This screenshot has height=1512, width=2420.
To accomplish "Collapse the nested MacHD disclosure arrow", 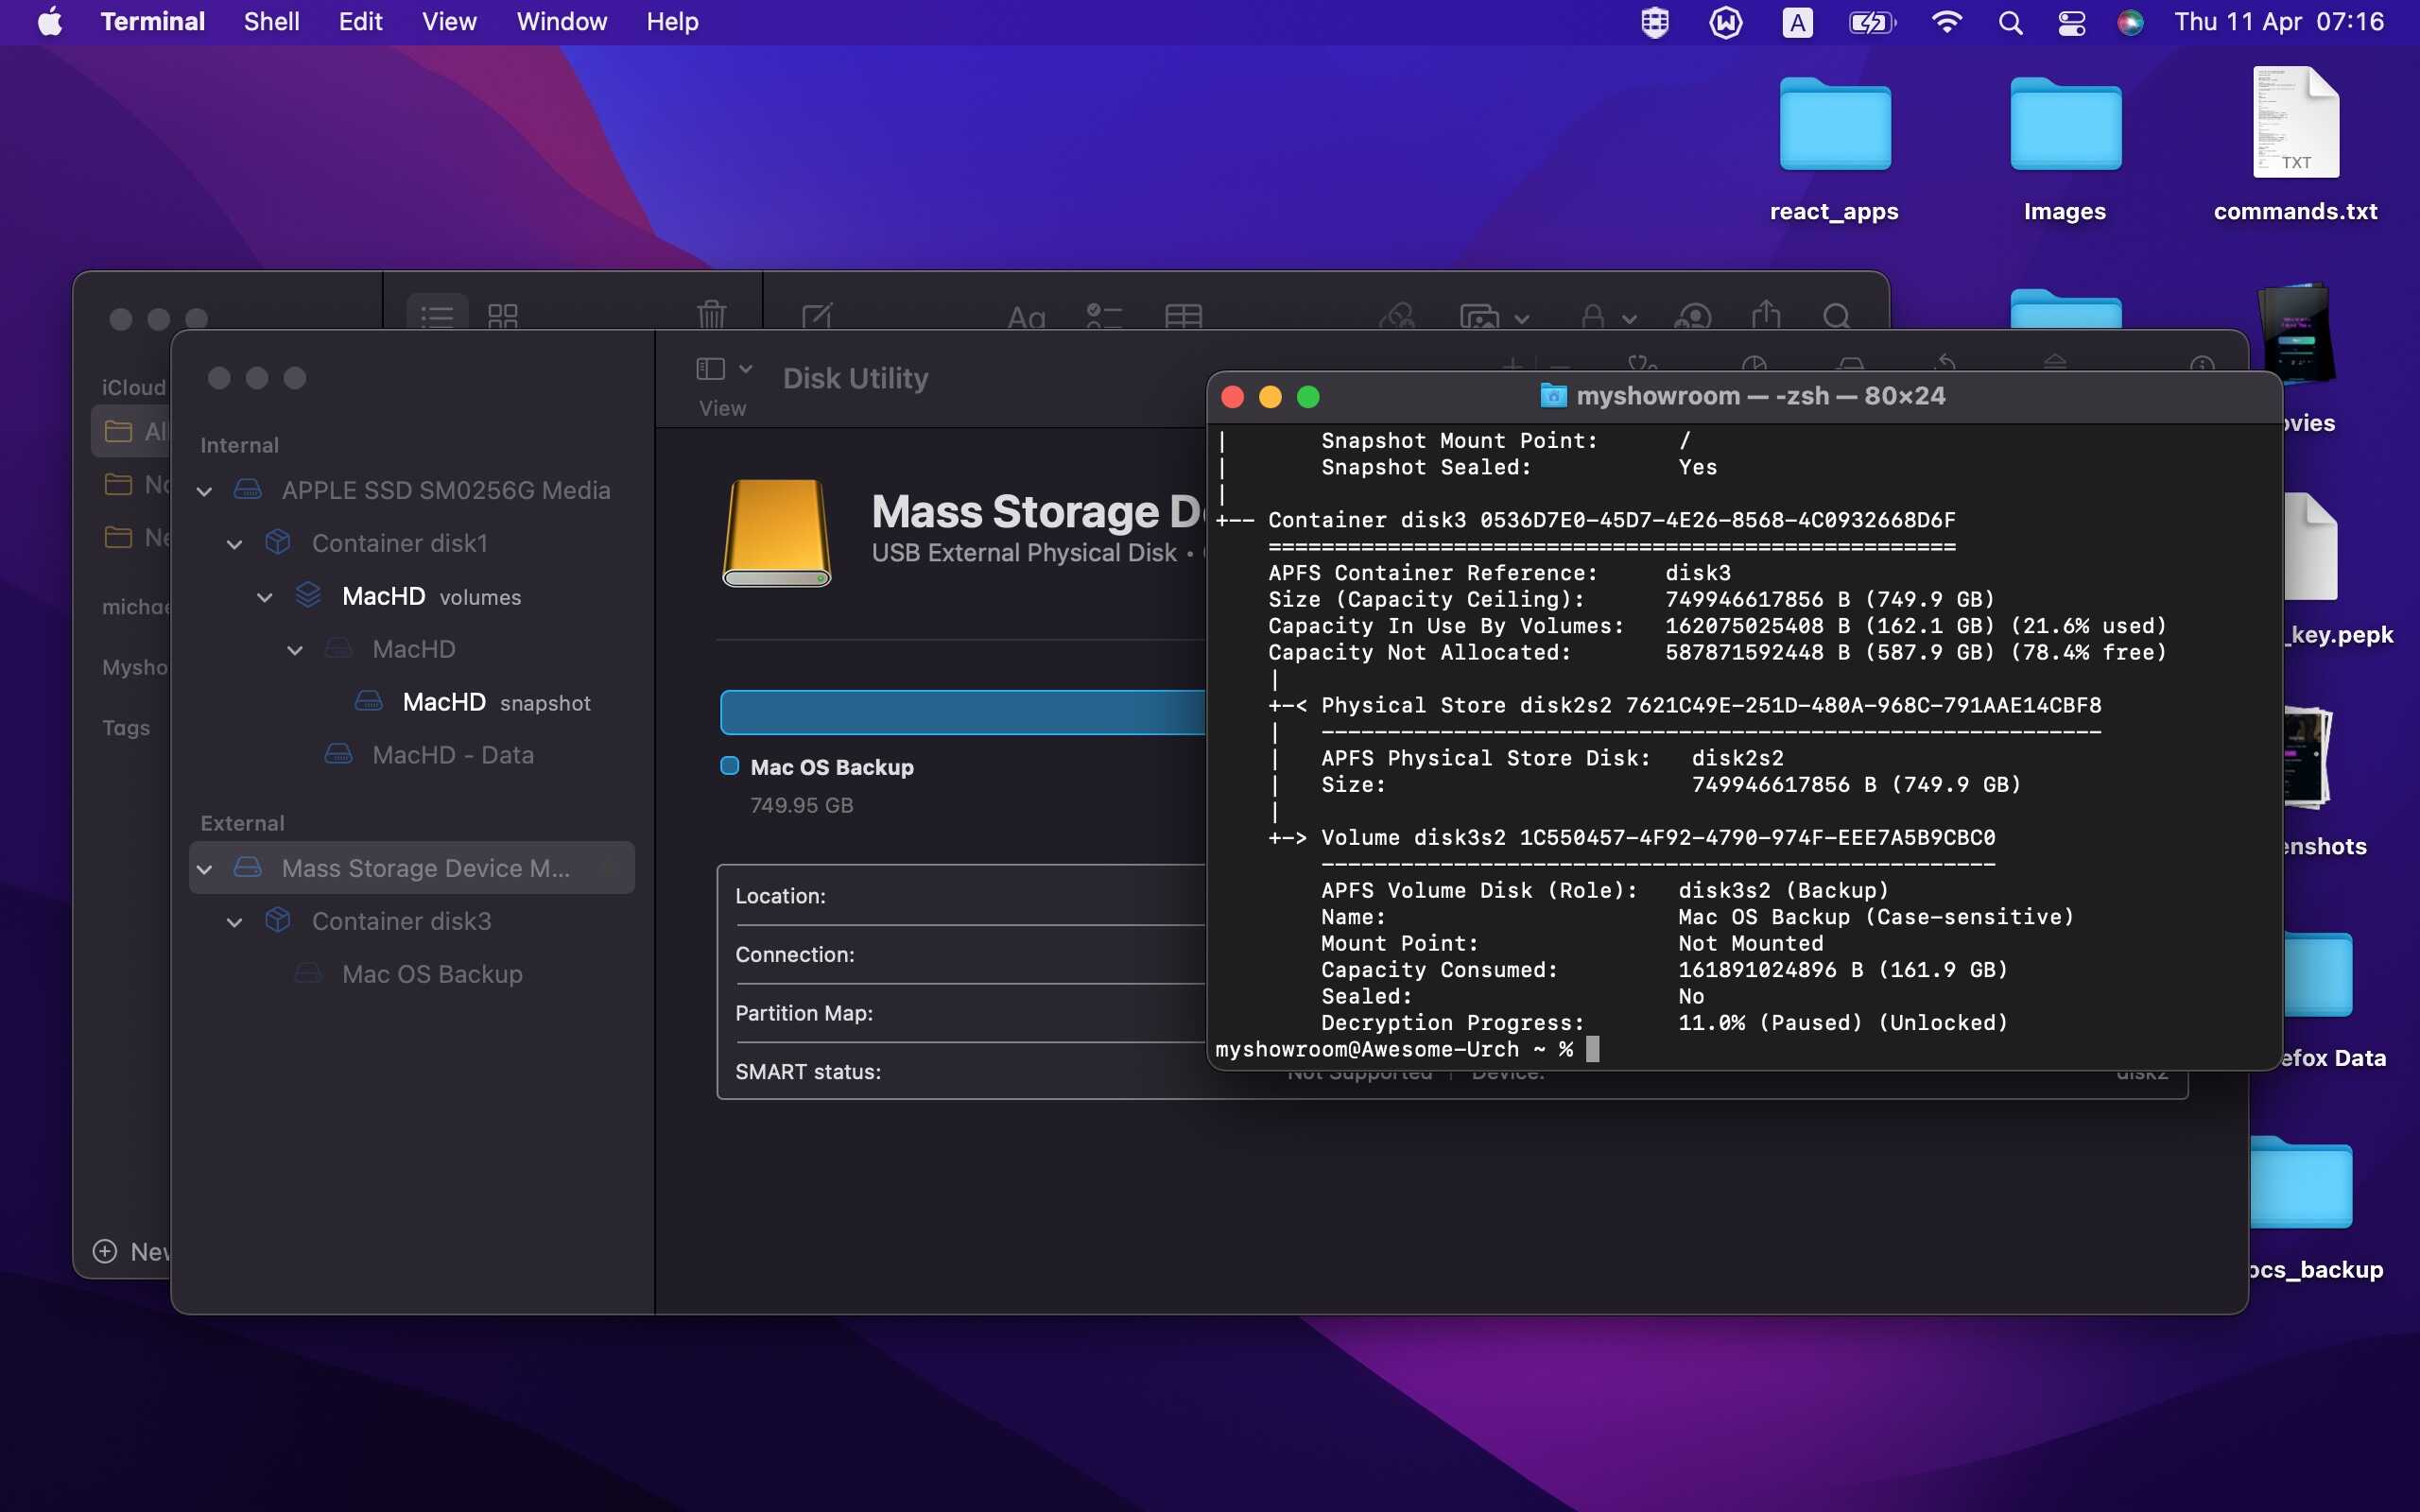I will [294, 650].
